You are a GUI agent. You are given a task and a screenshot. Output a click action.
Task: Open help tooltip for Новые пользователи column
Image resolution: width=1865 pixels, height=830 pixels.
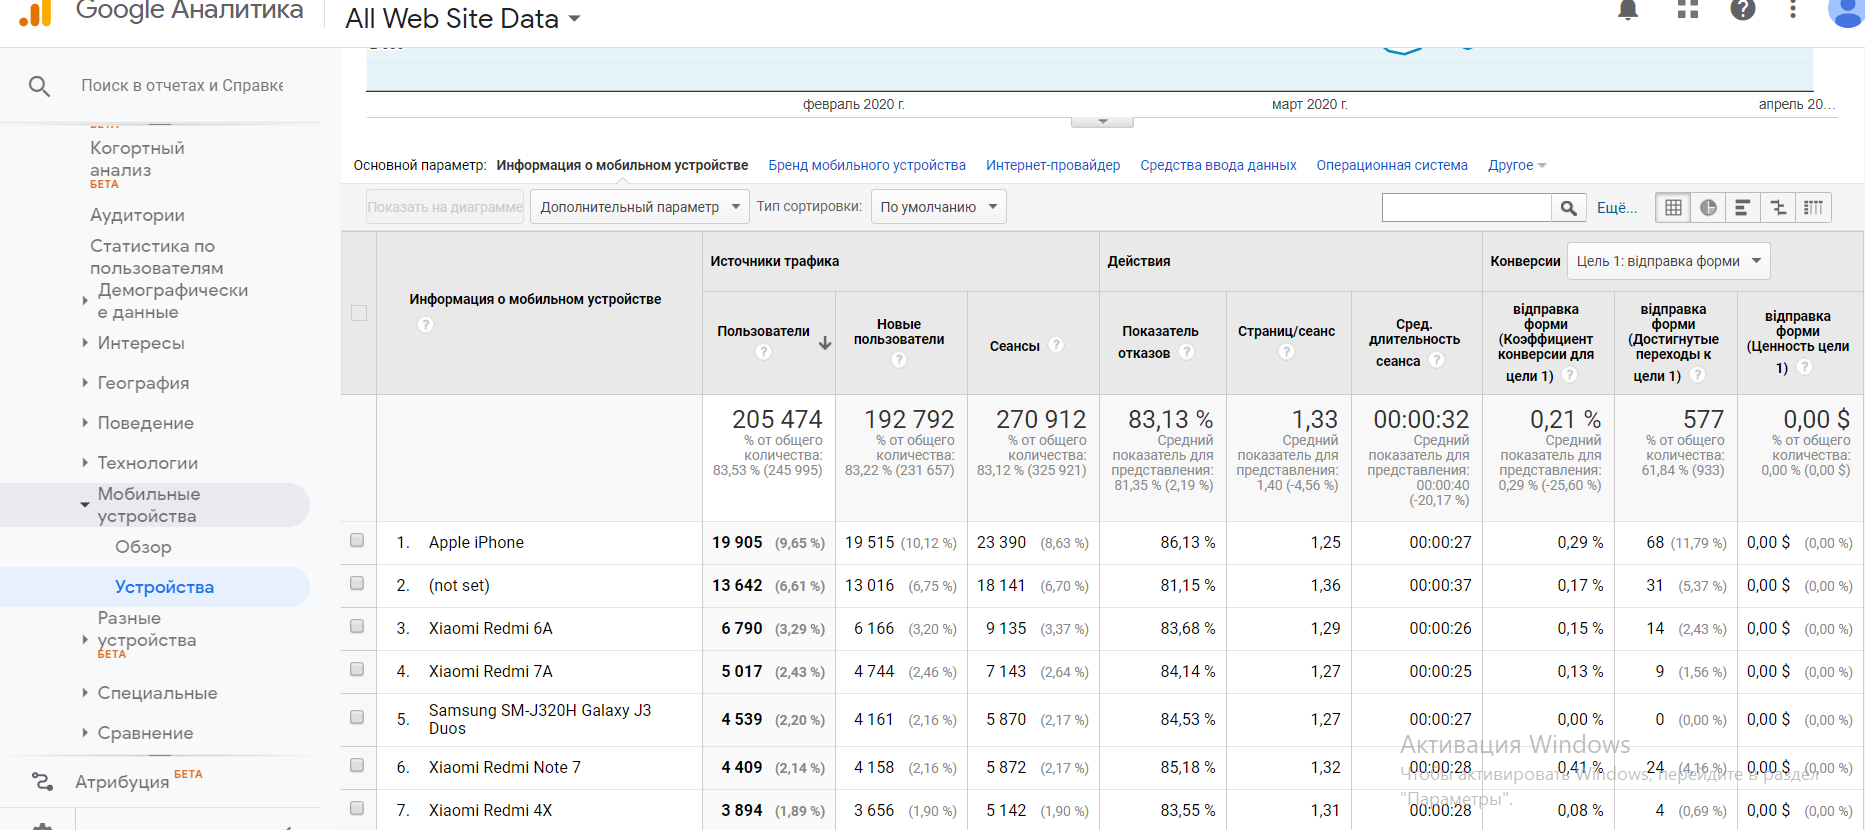899,360
